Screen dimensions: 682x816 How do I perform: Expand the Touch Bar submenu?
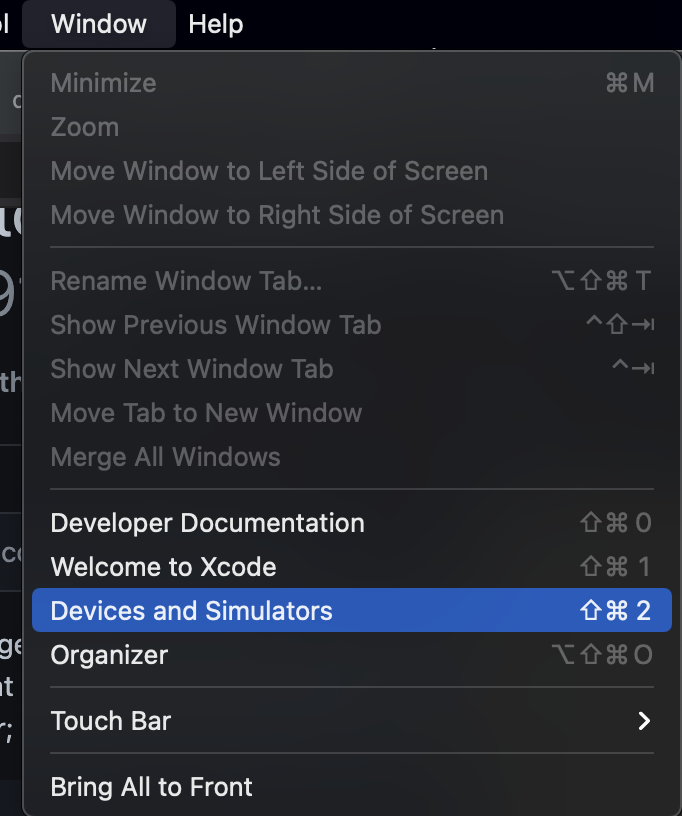pyautogui.click(x=110, y=720)
